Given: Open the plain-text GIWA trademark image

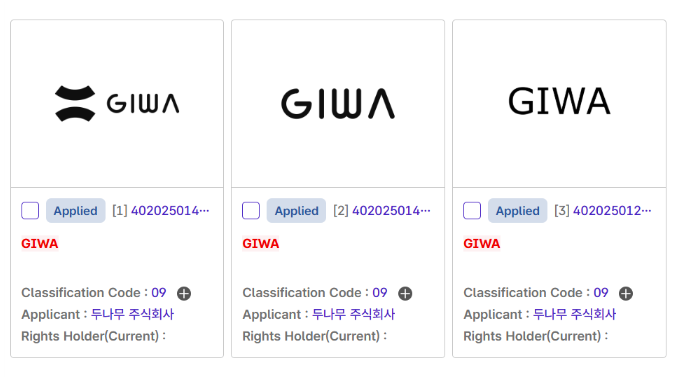Looking at the screenshot, I should point(559,101).
